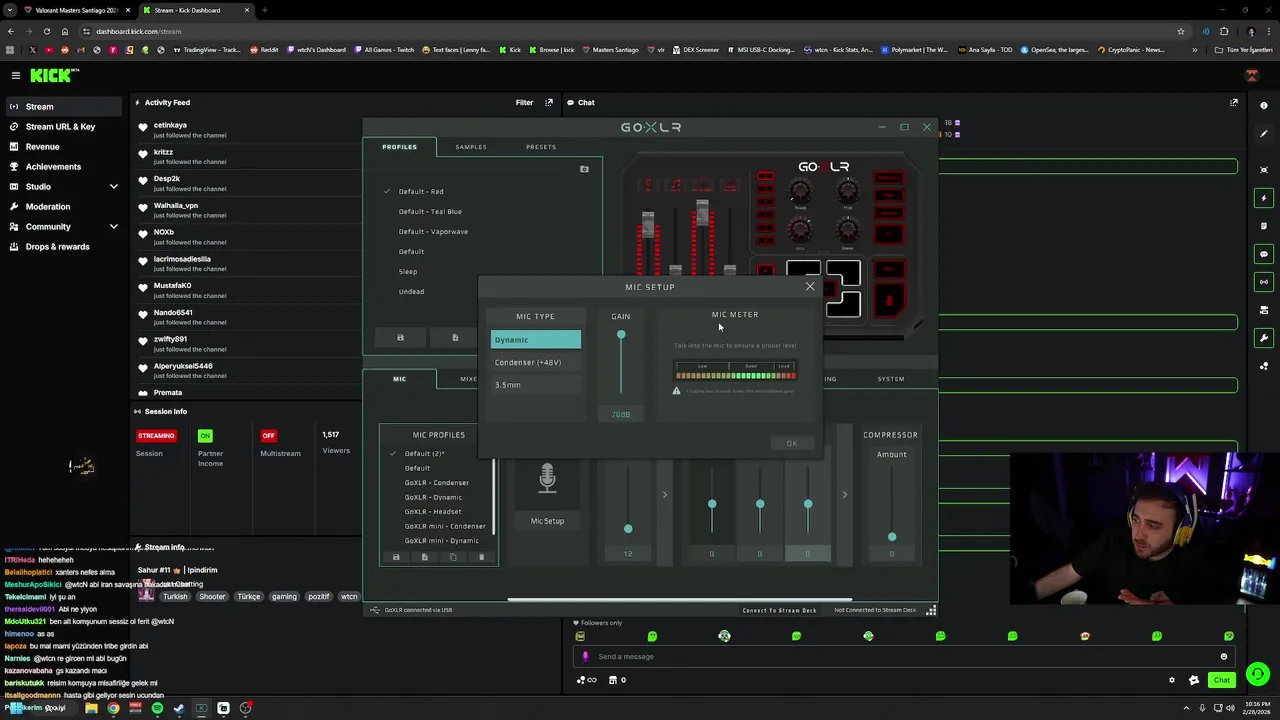
Task: Delete the selected mic profile
Action: [x=481, y=557]
